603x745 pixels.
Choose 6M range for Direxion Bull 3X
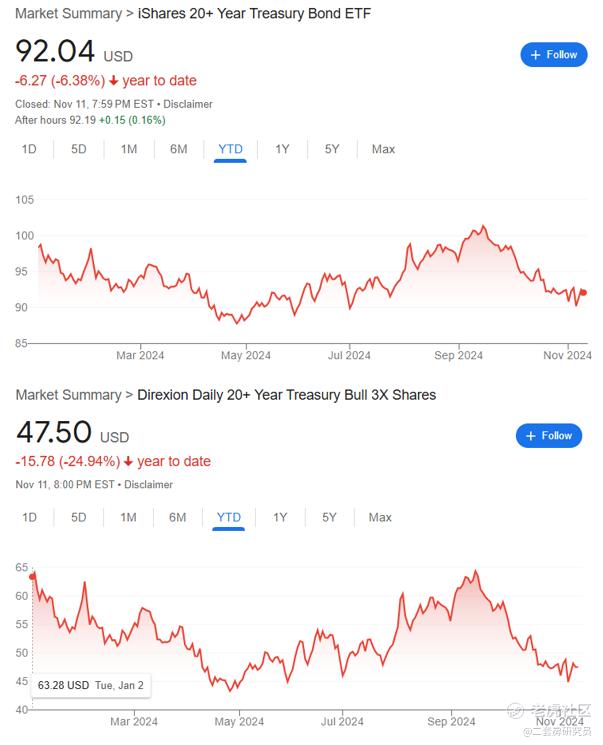point(178,517)
